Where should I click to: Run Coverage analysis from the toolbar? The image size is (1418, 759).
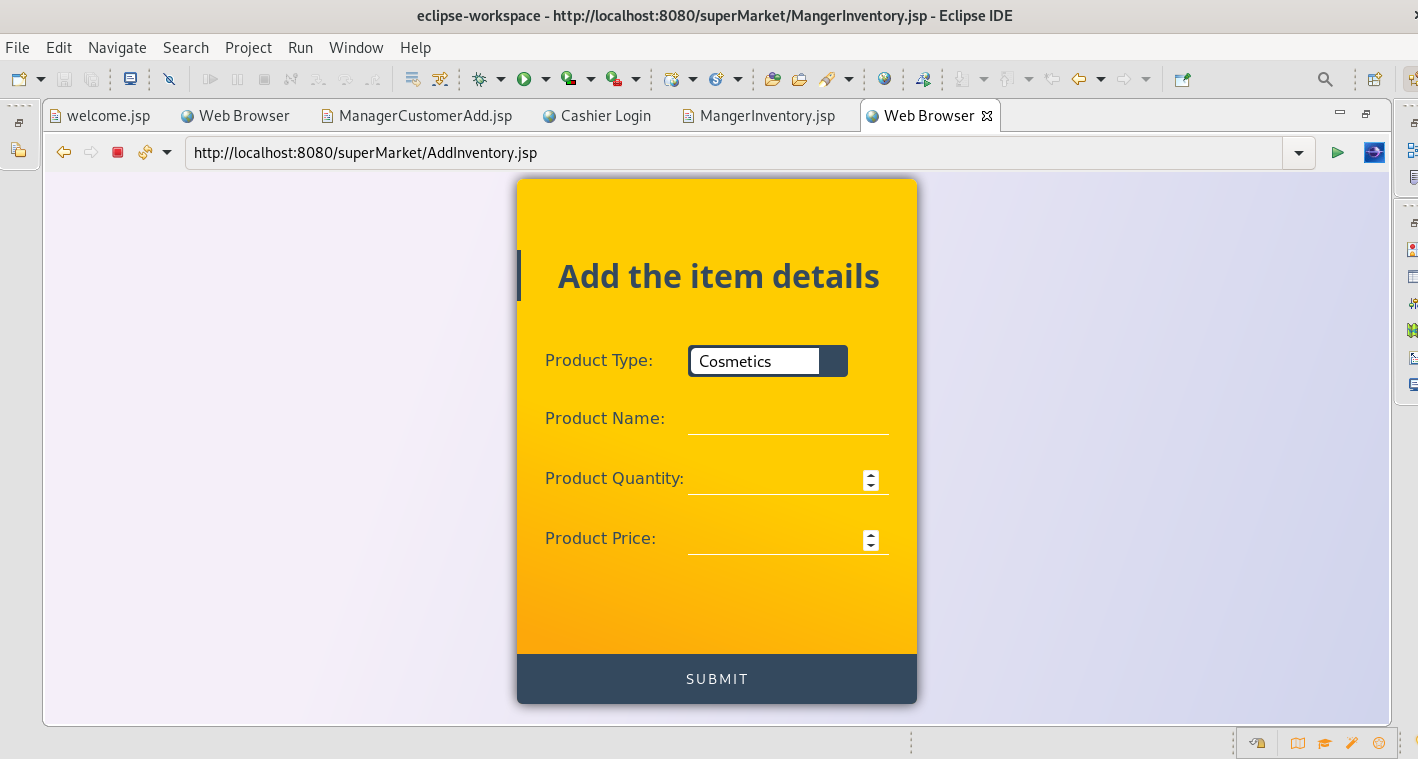pyautogui.click(x=570, y=78)
